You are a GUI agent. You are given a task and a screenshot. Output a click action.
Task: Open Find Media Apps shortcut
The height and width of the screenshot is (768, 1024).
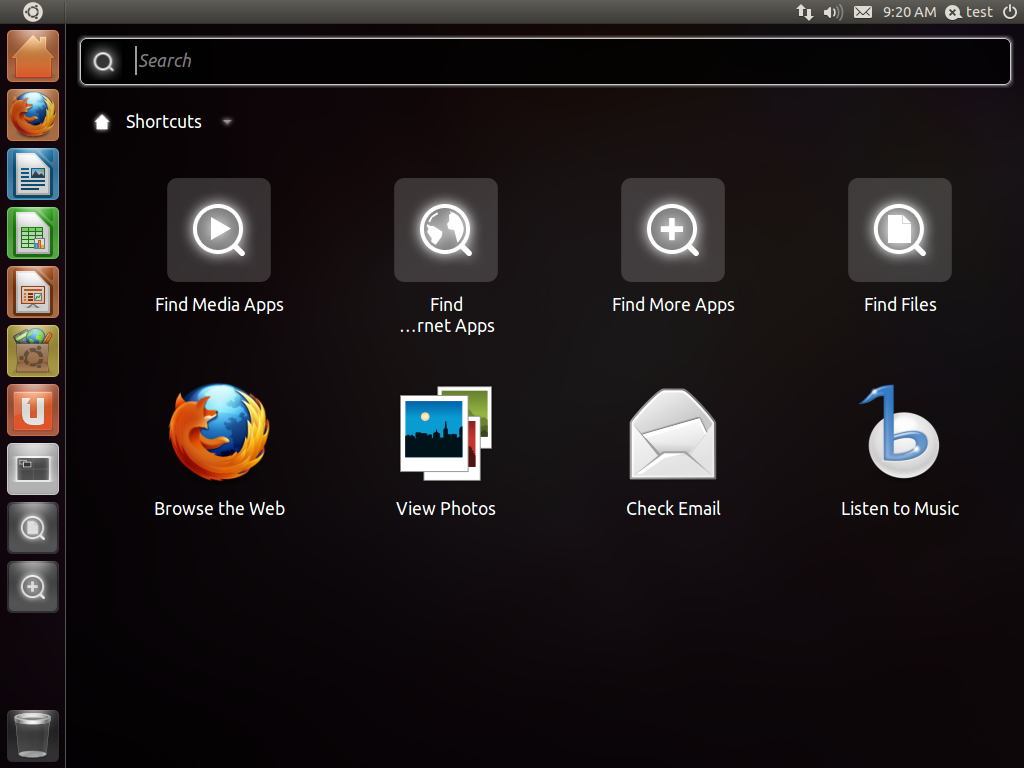[x=219, y=230]
